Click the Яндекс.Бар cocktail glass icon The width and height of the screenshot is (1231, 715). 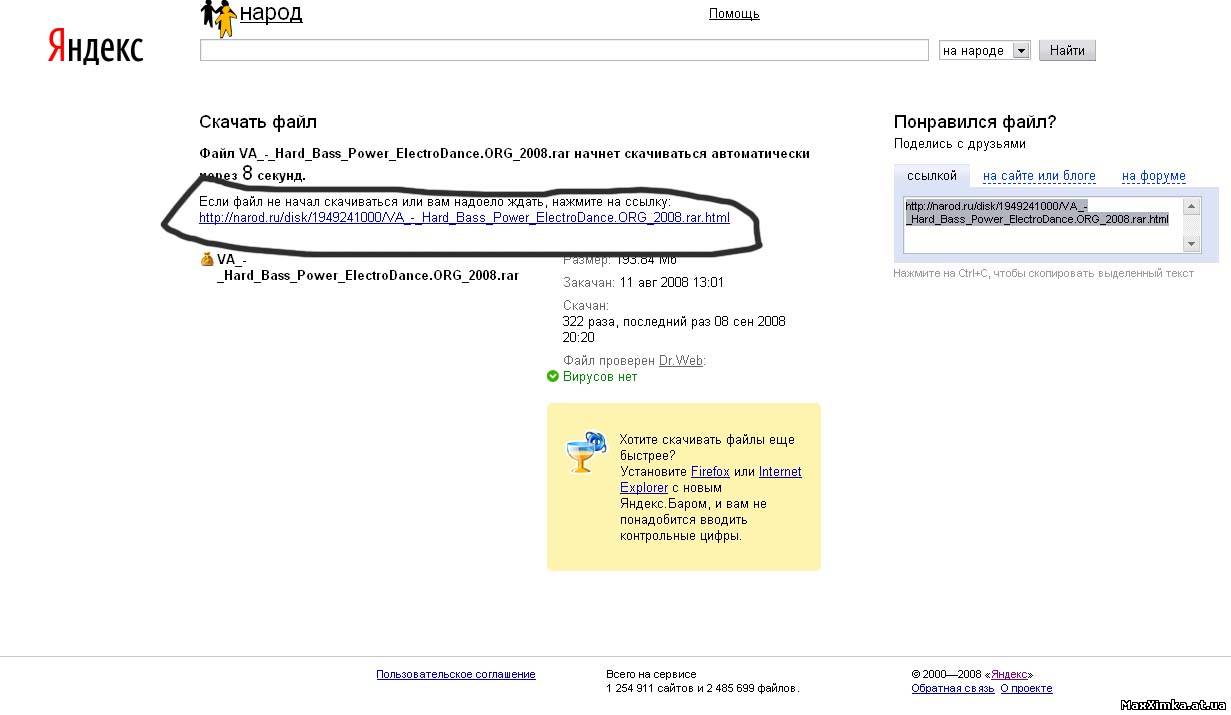pyautogui.click(x=585, y=452)
